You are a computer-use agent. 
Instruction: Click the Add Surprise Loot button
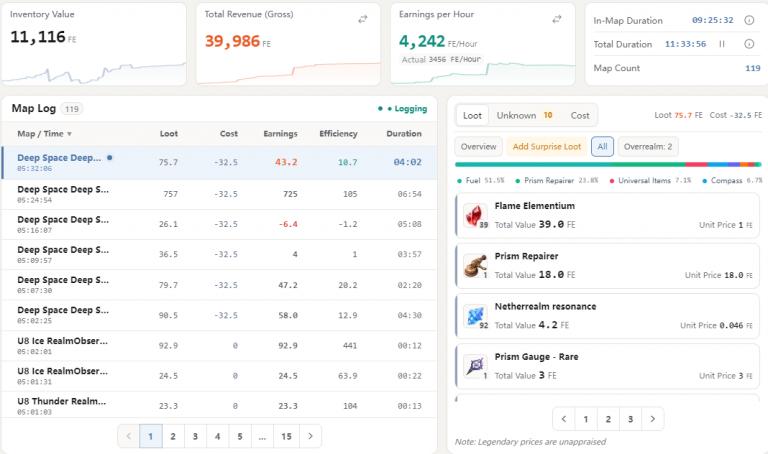pos(547,146)
